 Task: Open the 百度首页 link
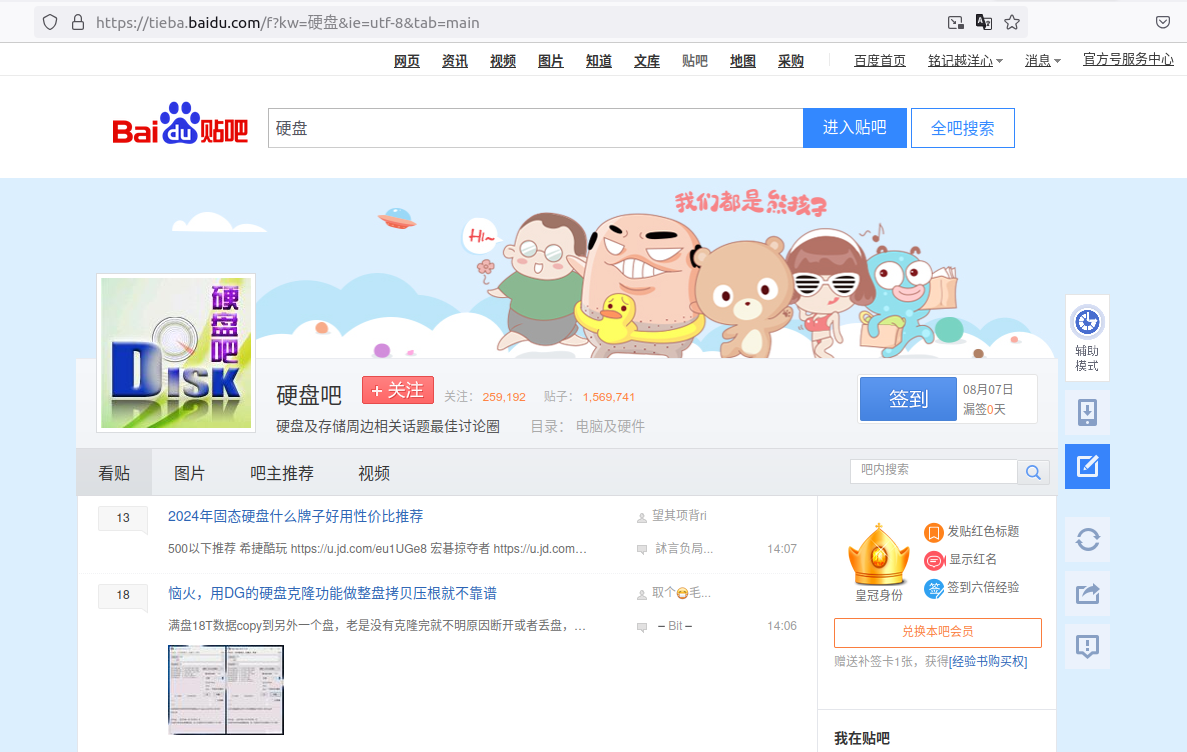point(880,61)
